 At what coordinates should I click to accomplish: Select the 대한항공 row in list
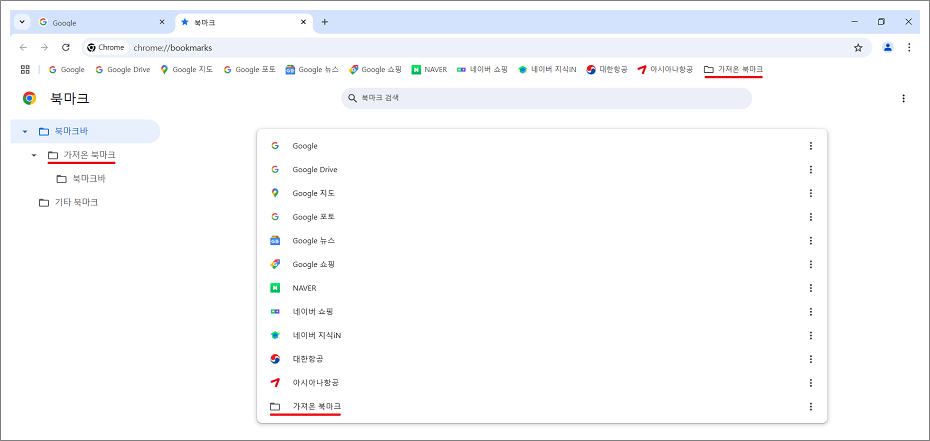click(x=542, y=359)
